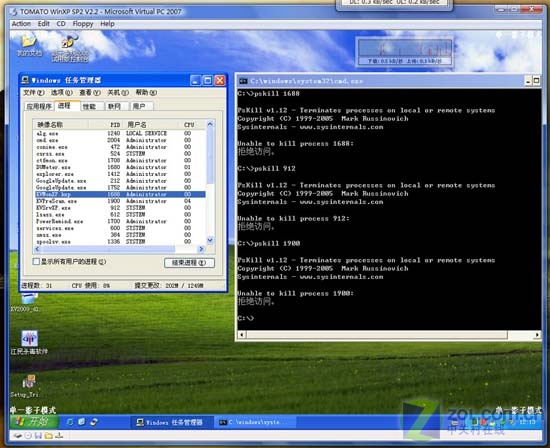
Task: Select the process row with PID 1900
Action: [x=120, y=201]
